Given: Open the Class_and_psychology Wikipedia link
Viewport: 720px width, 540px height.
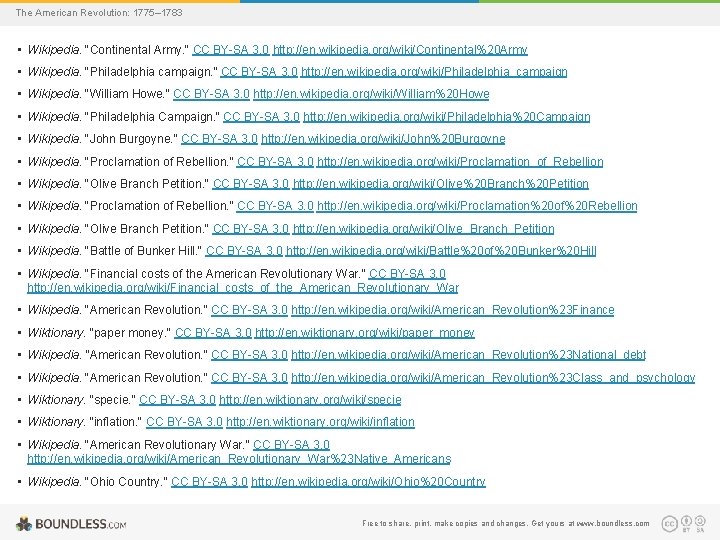Looking at the screenshot, I should [x=493, y=377].
